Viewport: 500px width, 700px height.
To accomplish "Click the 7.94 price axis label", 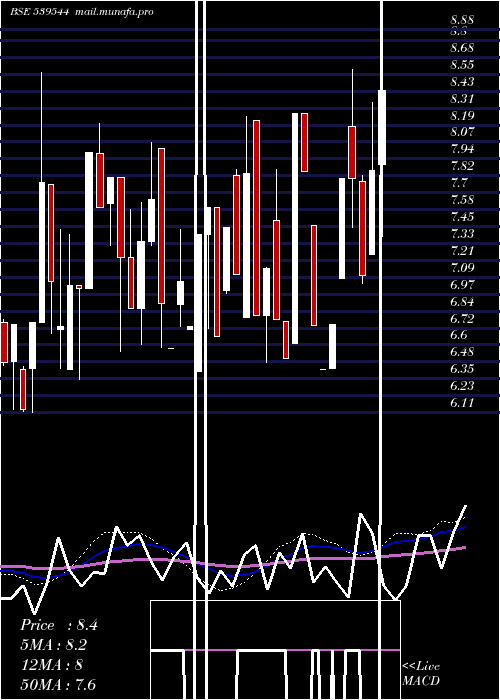I will [x=462, y=149].
